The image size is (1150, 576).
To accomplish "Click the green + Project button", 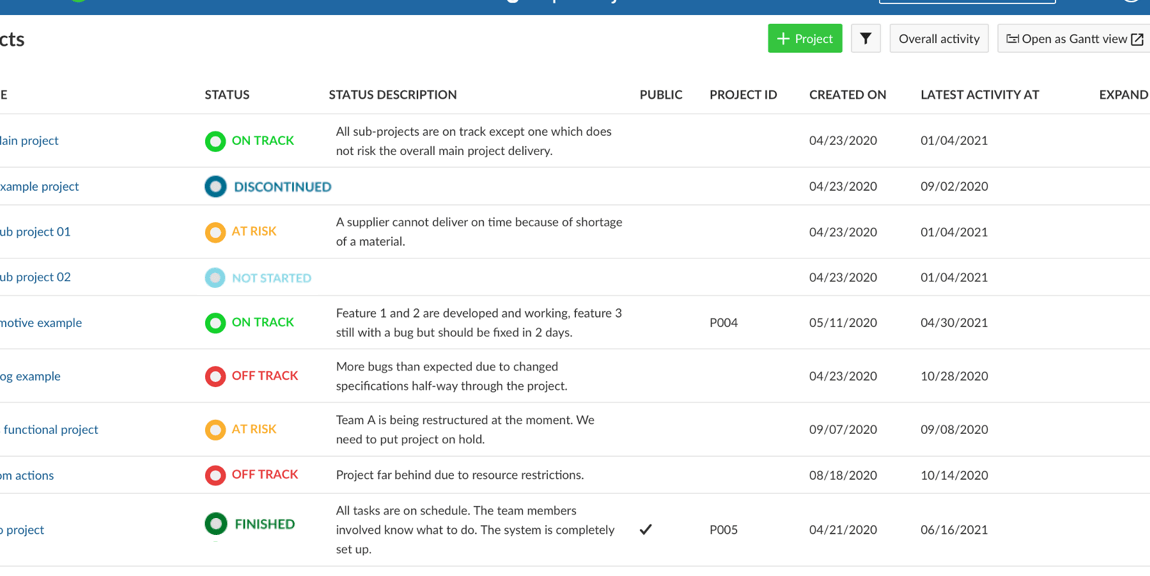I will [x=805, y=39].
